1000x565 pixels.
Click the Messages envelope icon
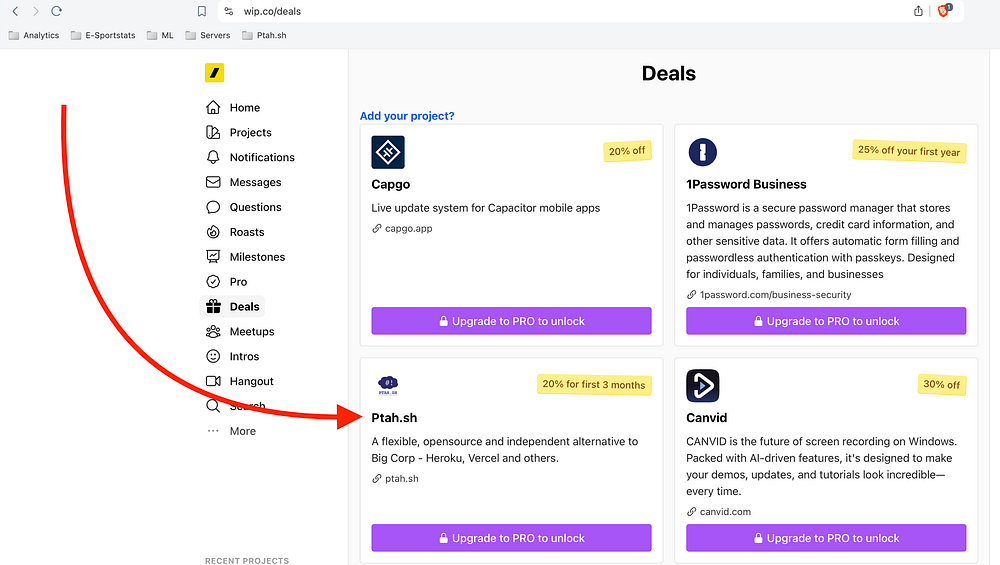[213, 183]
